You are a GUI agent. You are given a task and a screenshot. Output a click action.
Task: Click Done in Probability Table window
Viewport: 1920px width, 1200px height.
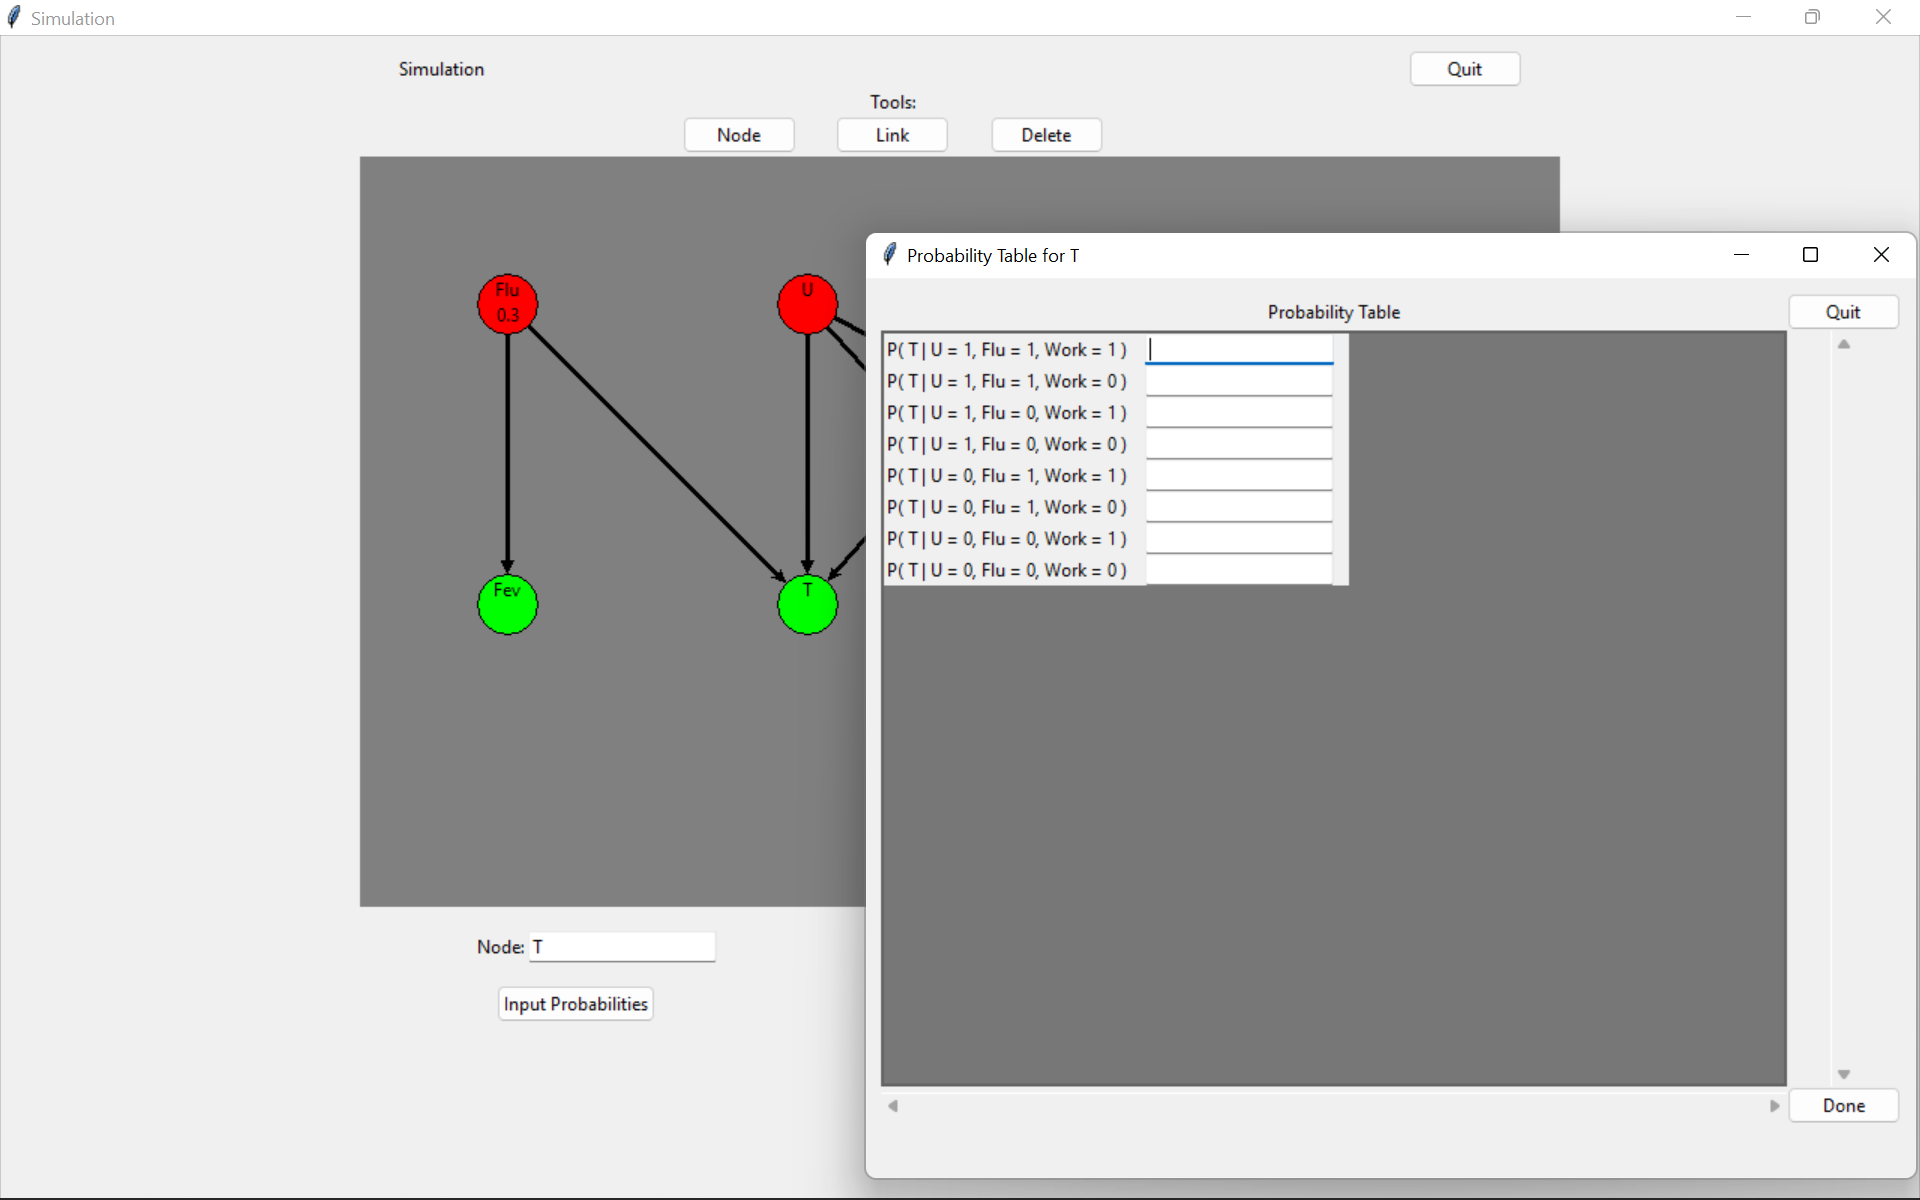[1845, 1105]
